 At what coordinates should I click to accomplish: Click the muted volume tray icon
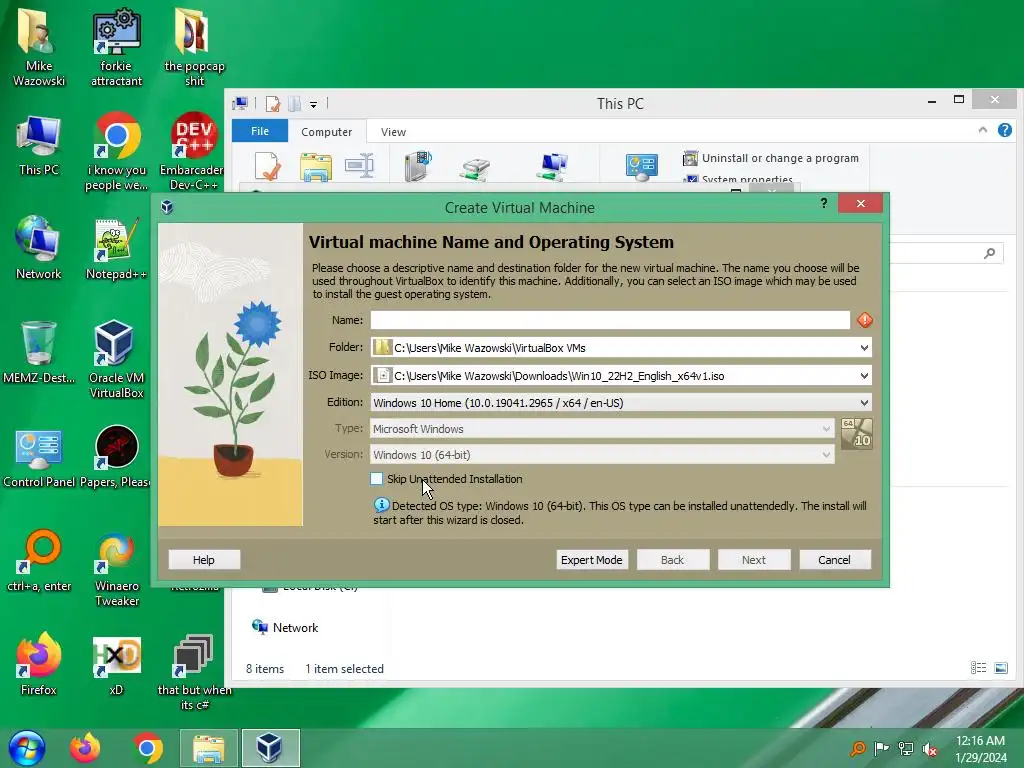(x=930, y=749)
